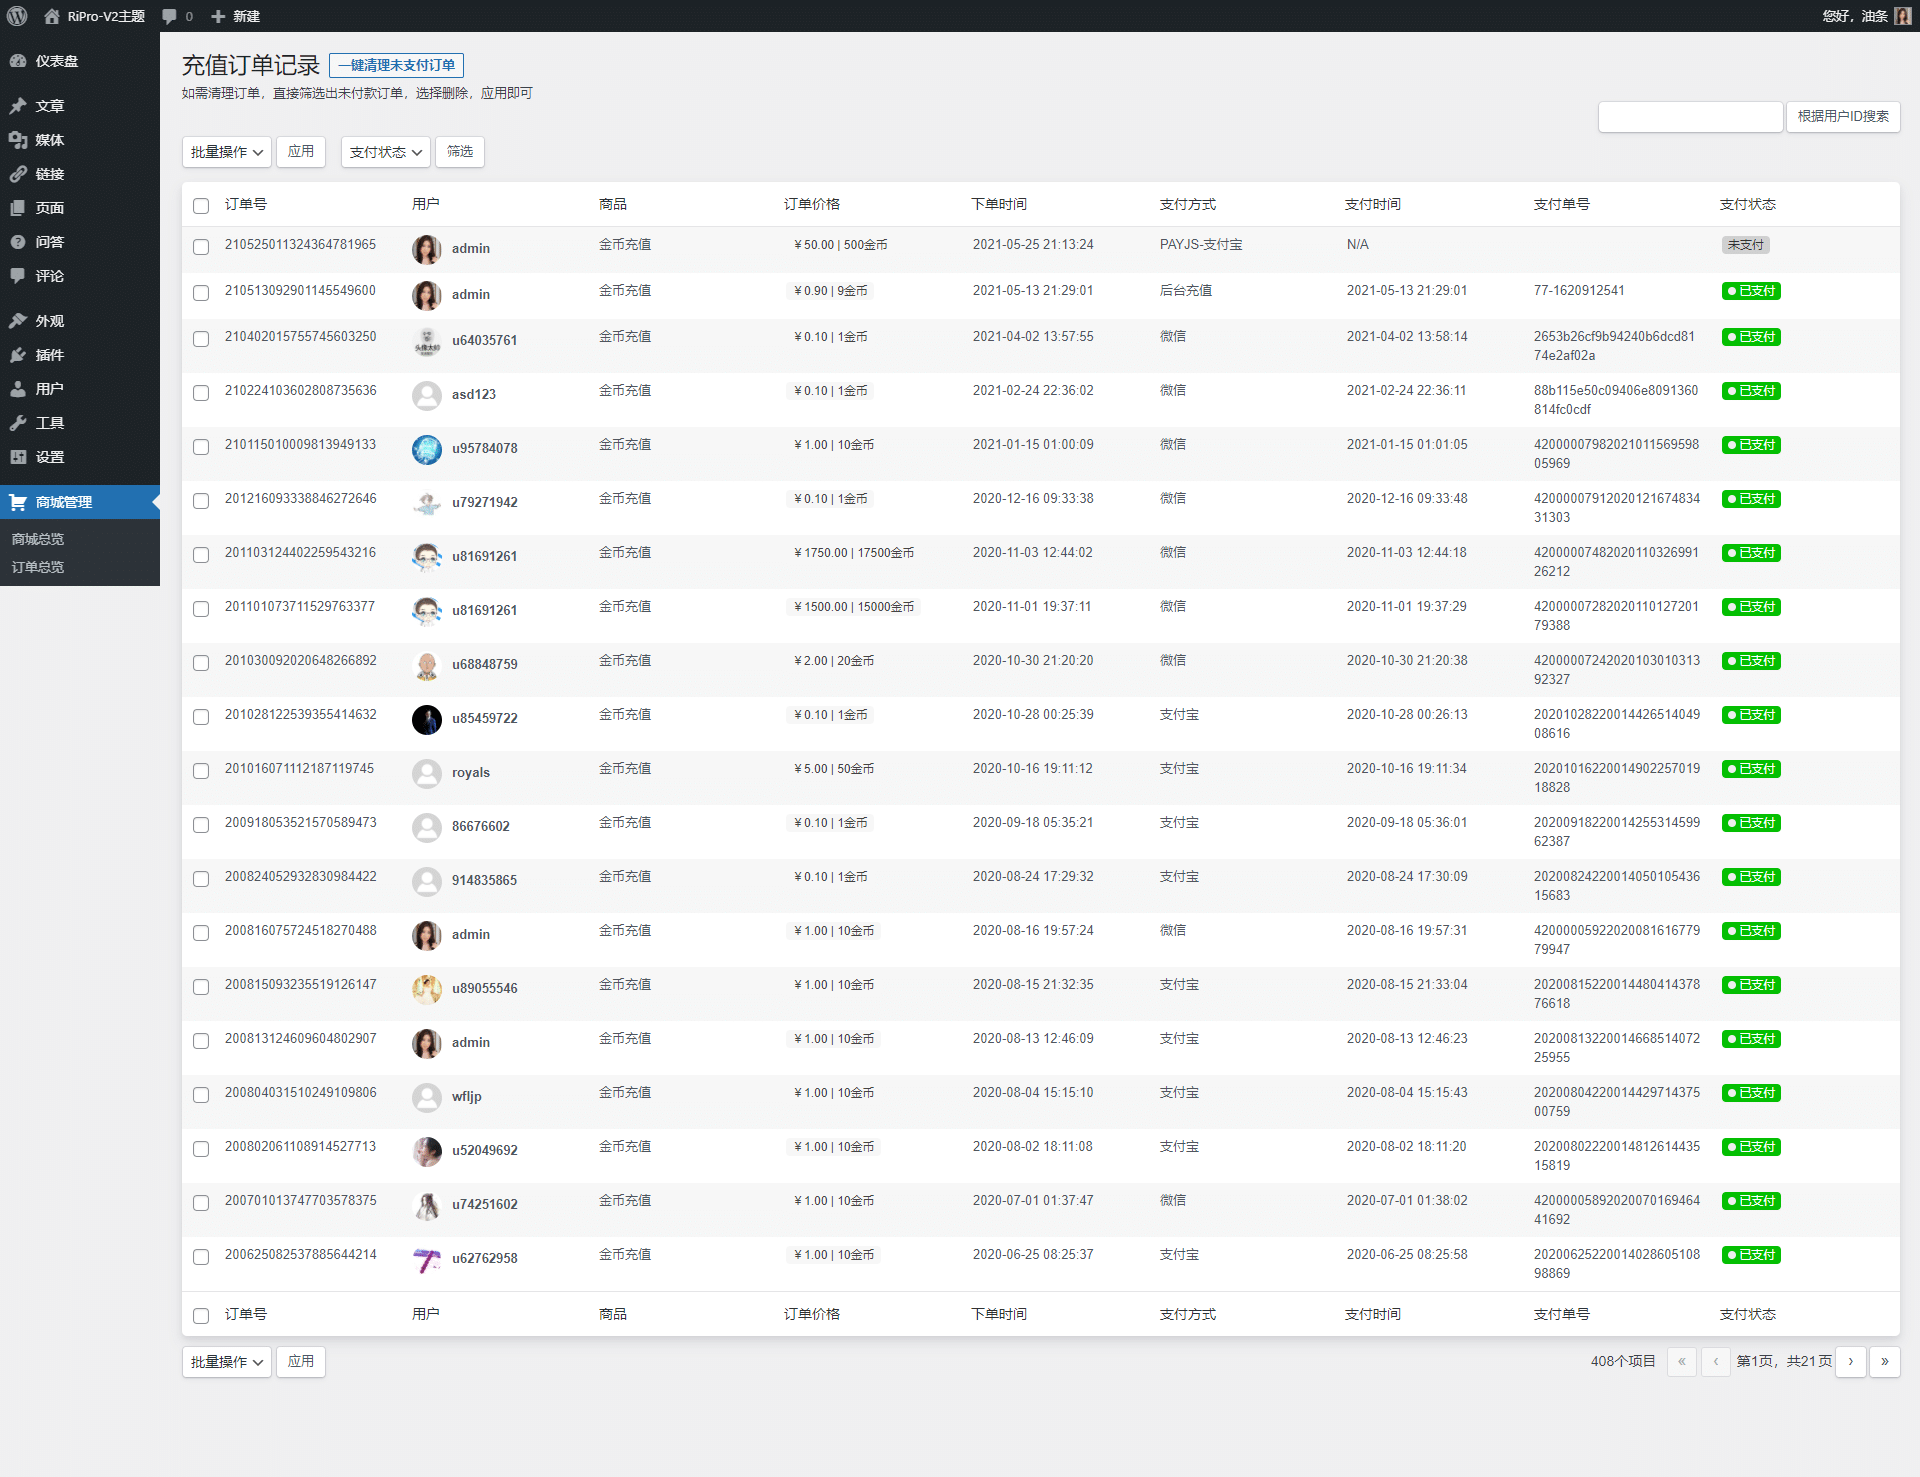Click the 链接 chain icon
The image size is (1920, 1477).
[x=18, y=174]
